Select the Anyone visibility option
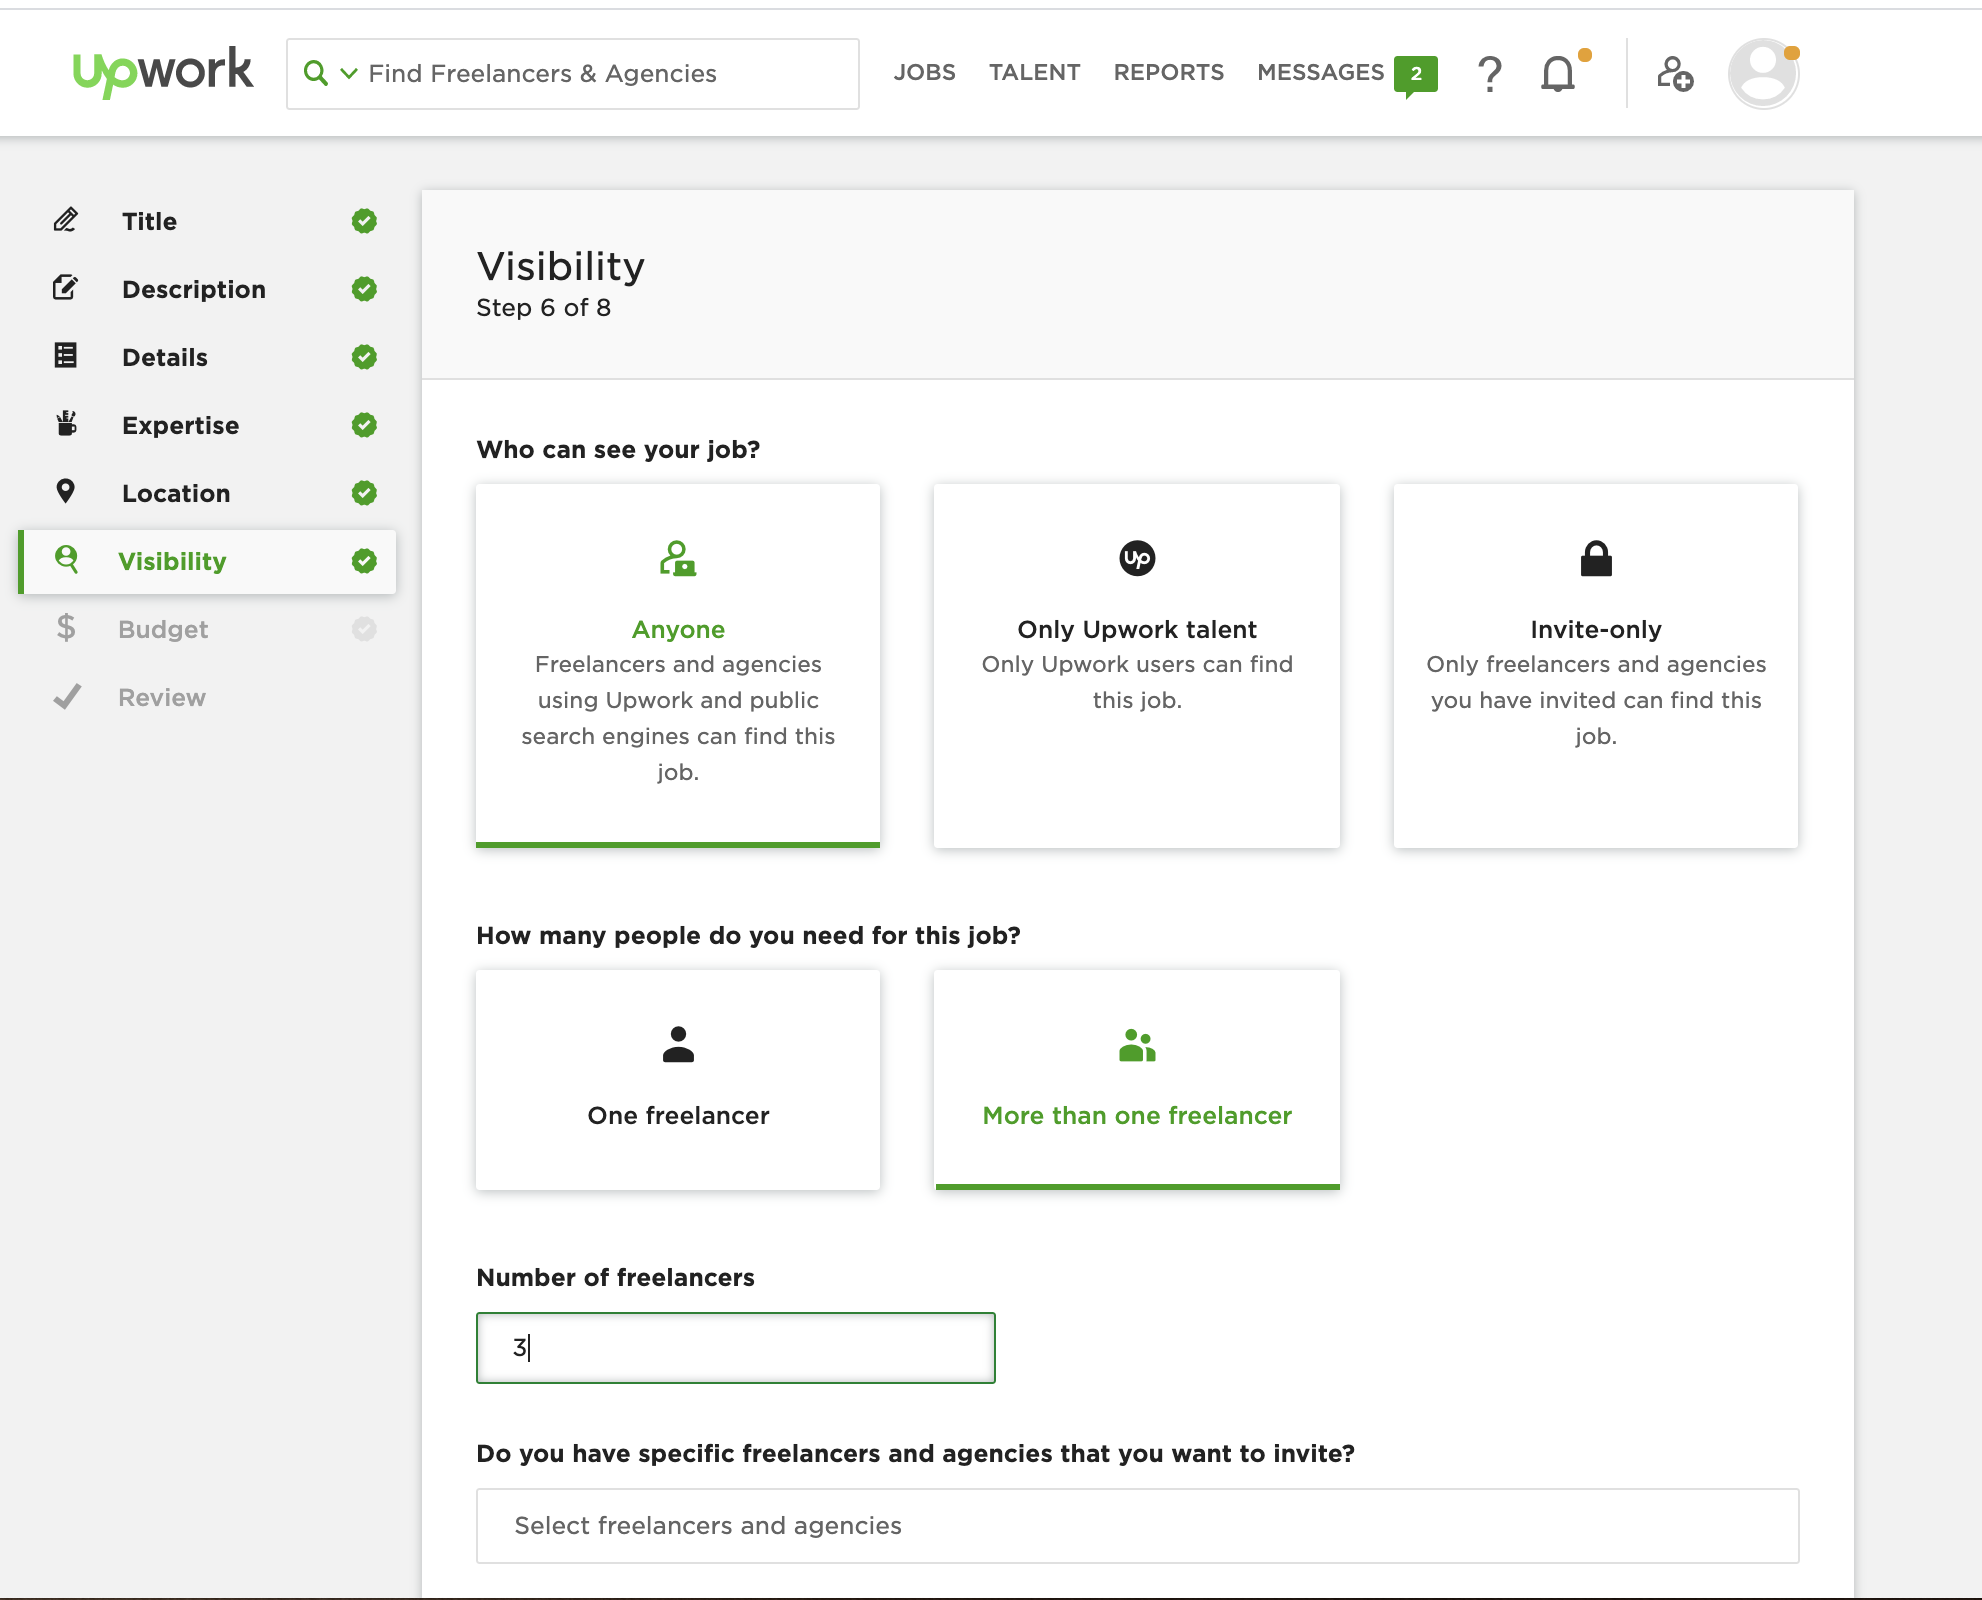This screenshot has height=1600, width=1982. coord(678,666)
